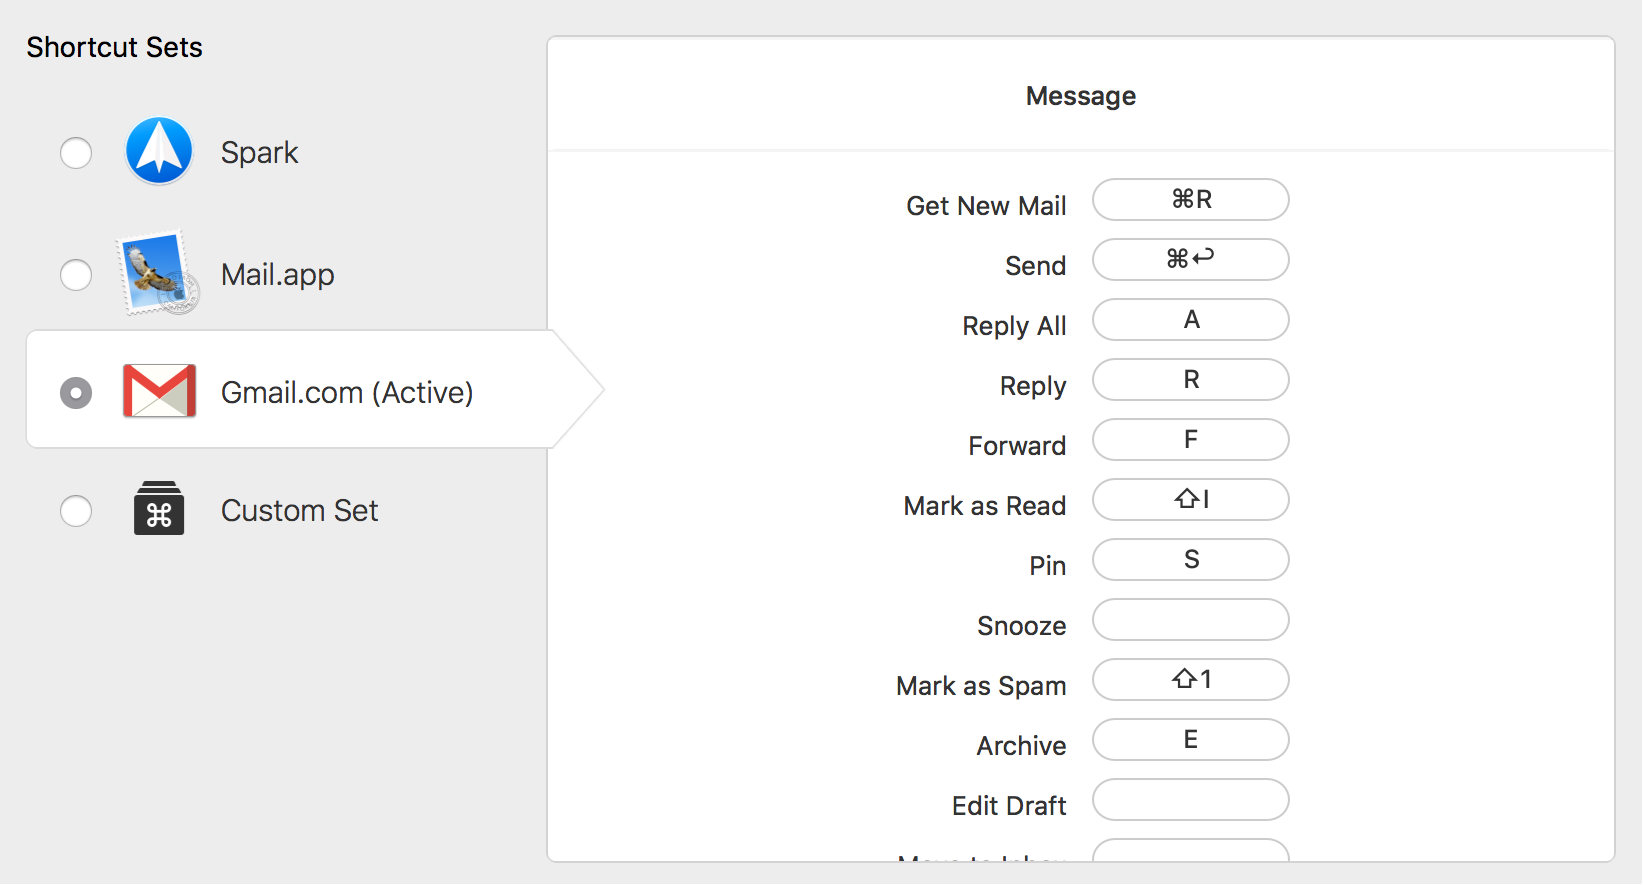
Task: Click the Reply All shortcut field
Action: point(1191,320)
